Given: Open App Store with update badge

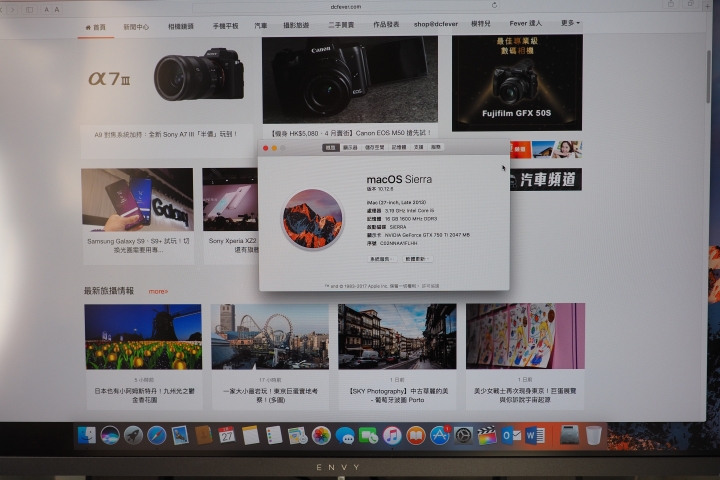Looking at the screenshot, I should pos(439,435).
